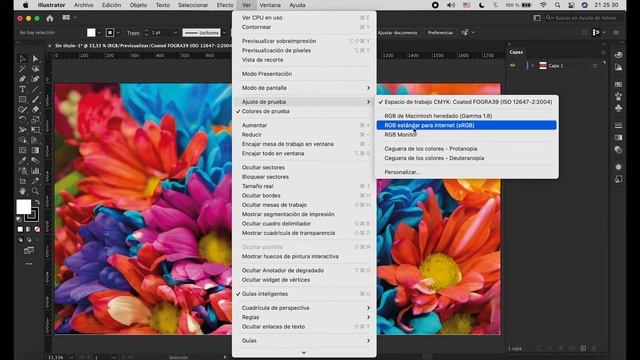Go to Home screen icon
This screenshot has height=360, width=640.
point(50,18)
